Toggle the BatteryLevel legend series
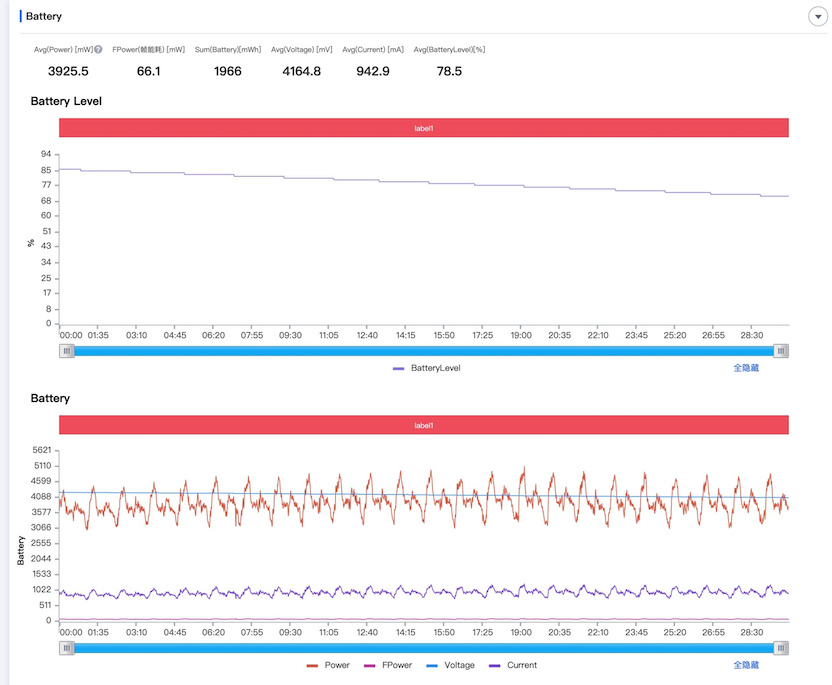Viewport: 832px width, 685px height. click(427, 368)
